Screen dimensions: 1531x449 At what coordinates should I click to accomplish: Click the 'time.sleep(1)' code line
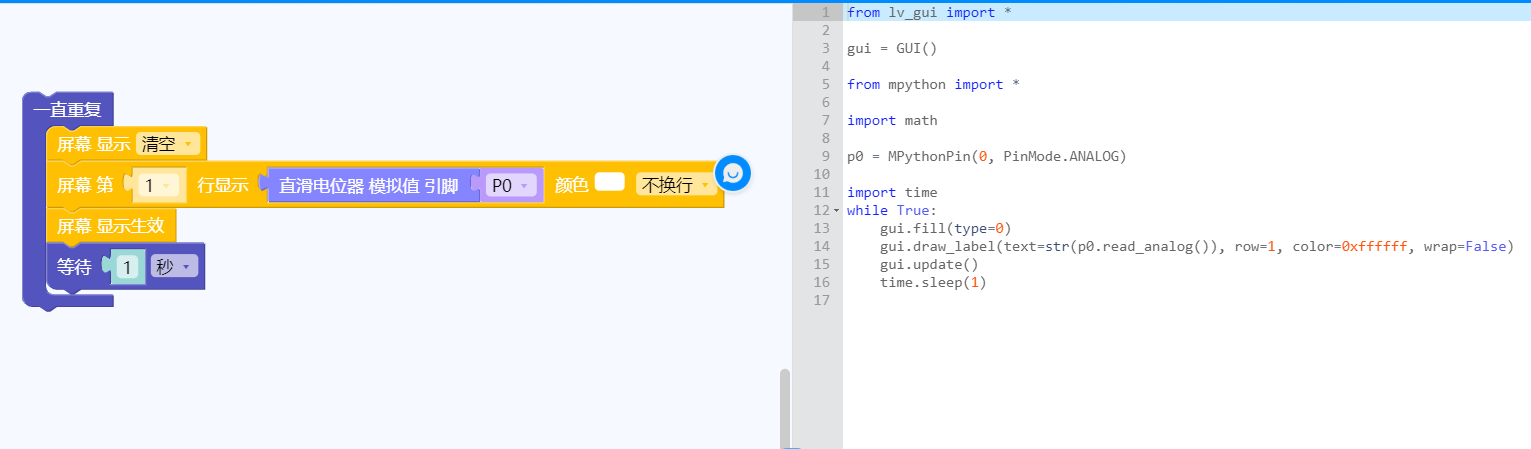tap(933, 282)
